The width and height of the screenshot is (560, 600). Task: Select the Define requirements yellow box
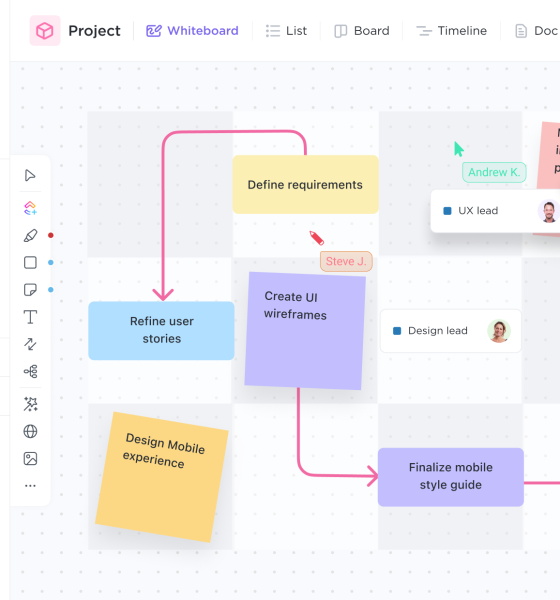point(305,184)
